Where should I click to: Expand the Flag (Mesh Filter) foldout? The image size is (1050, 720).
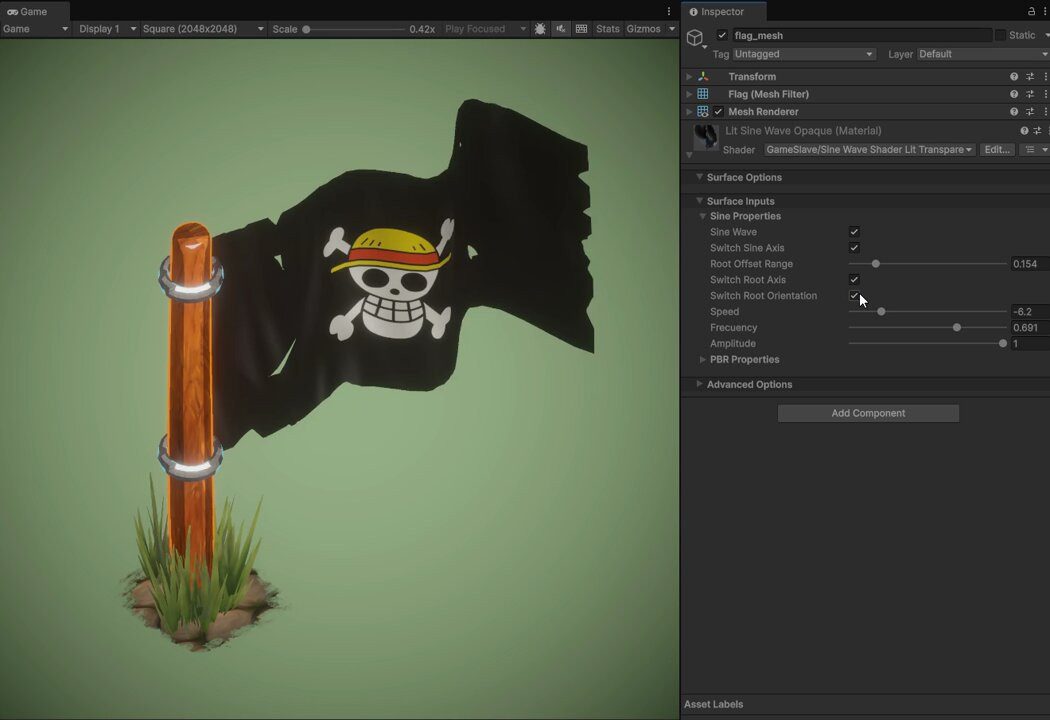(689, 94)
